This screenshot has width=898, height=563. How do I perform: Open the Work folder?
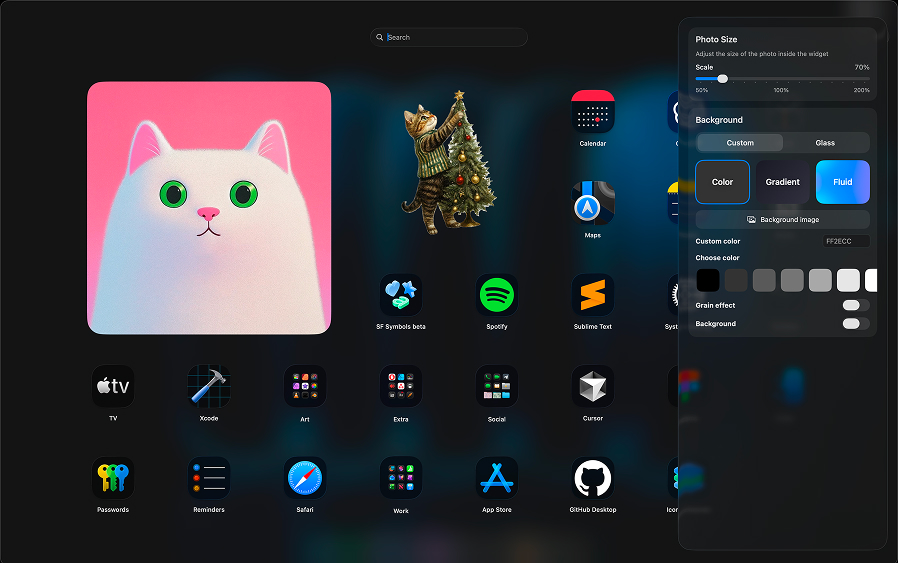401,478
